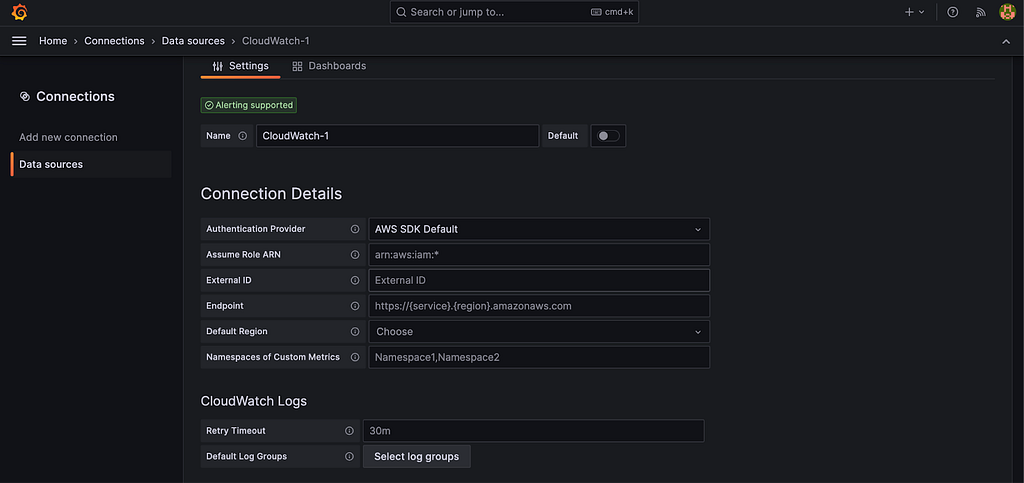
Task: Select Data sources in sidebar
Action: (91, 164)
